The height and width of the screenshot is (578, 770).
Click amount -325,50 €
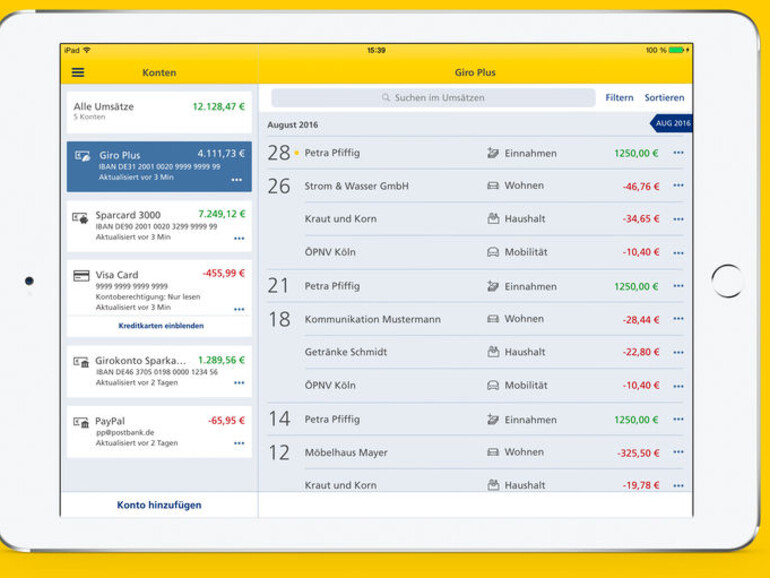click(638, 453)
